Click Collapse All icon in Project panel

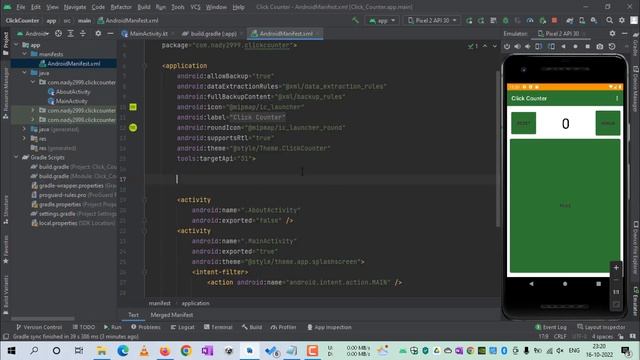coord(83,33)
